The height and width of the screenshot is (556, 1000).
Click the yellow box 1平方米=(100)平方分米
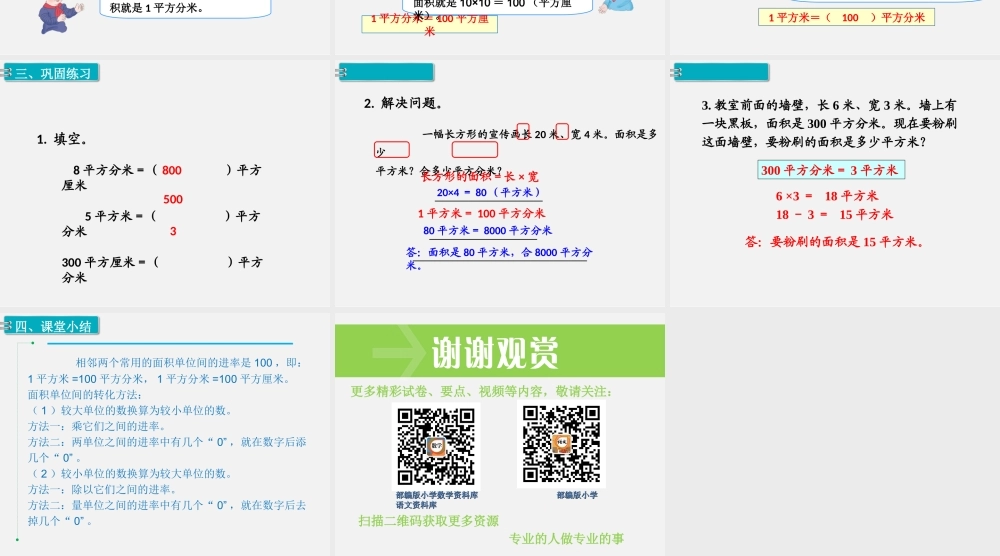(846, 17)
